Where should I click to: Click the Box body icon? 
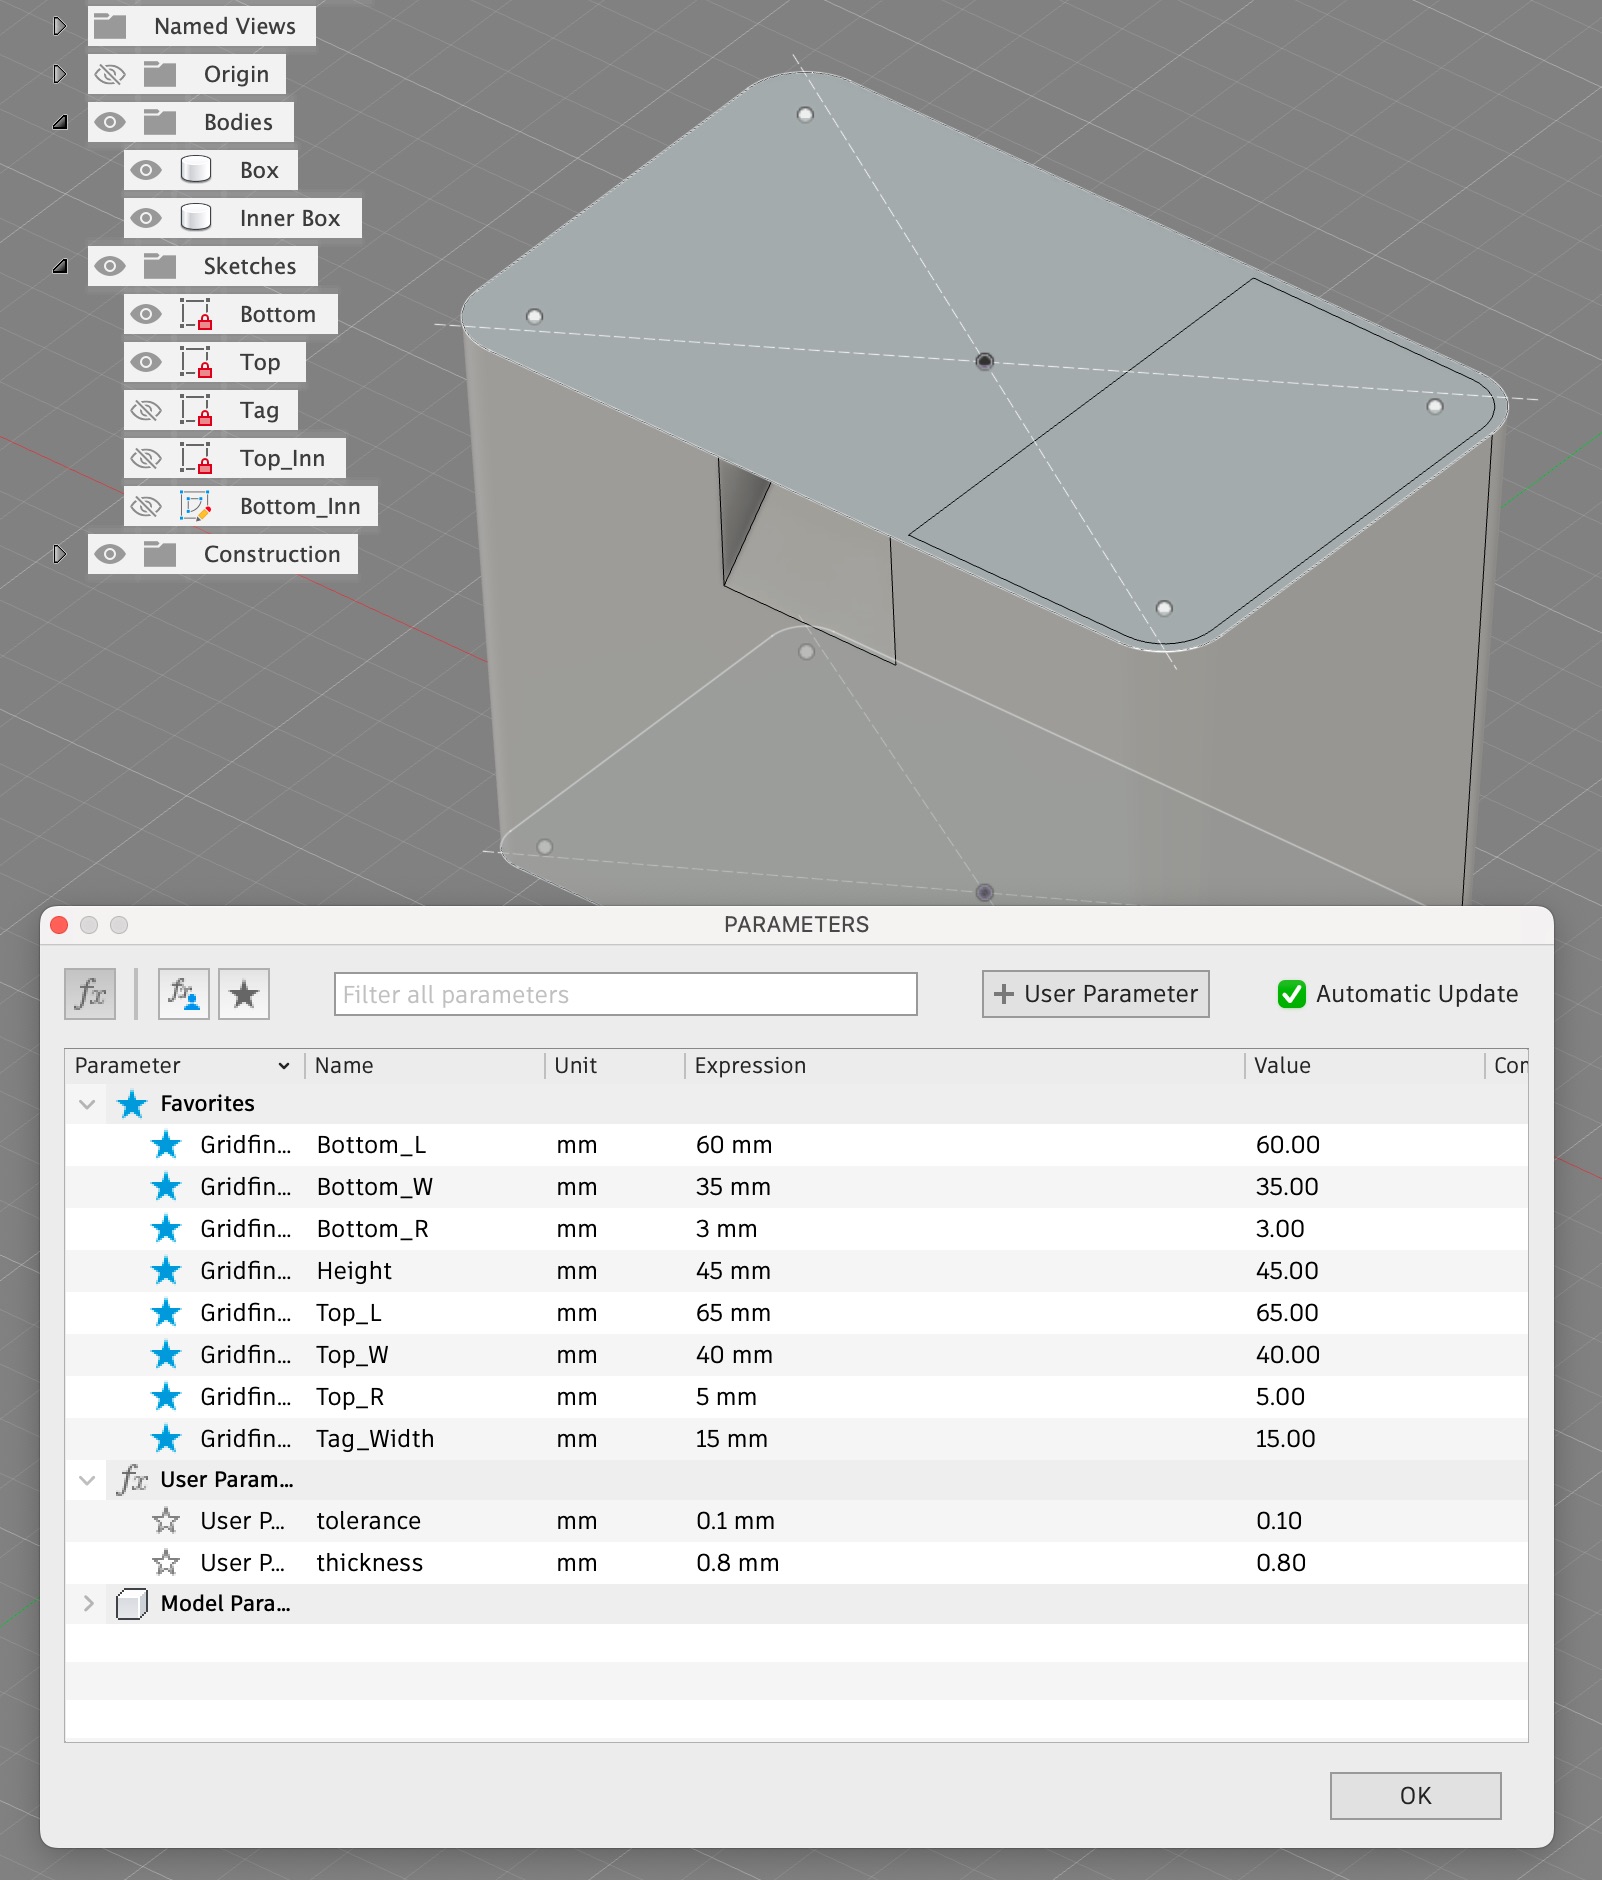197,169
